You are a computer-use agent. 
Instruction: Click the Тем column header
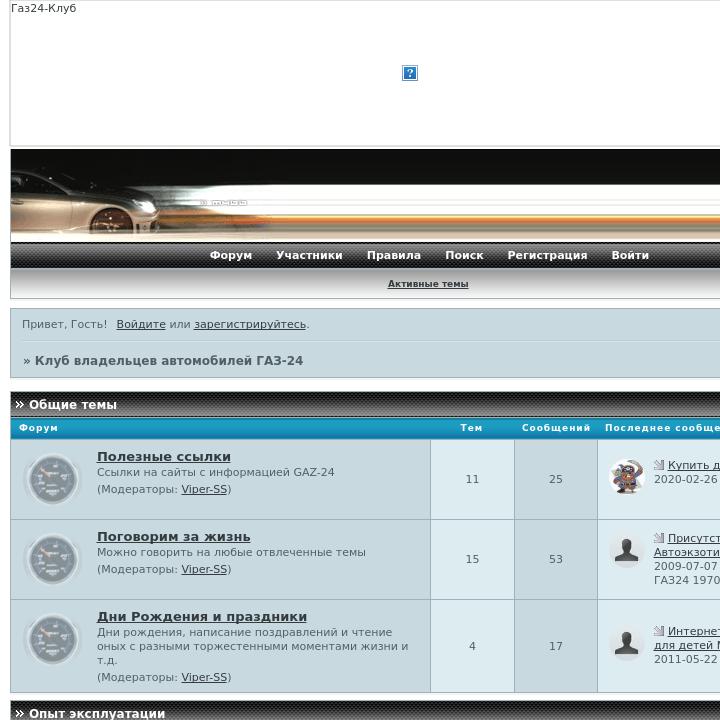[x=472, y=428]
